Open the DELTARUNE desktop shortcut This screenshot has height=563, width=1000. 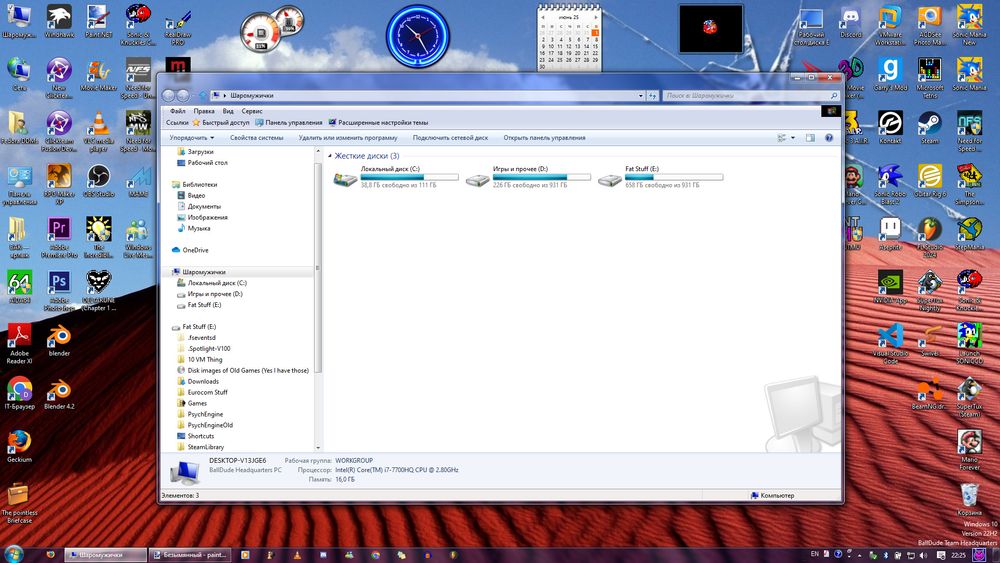tap(98, 291)
